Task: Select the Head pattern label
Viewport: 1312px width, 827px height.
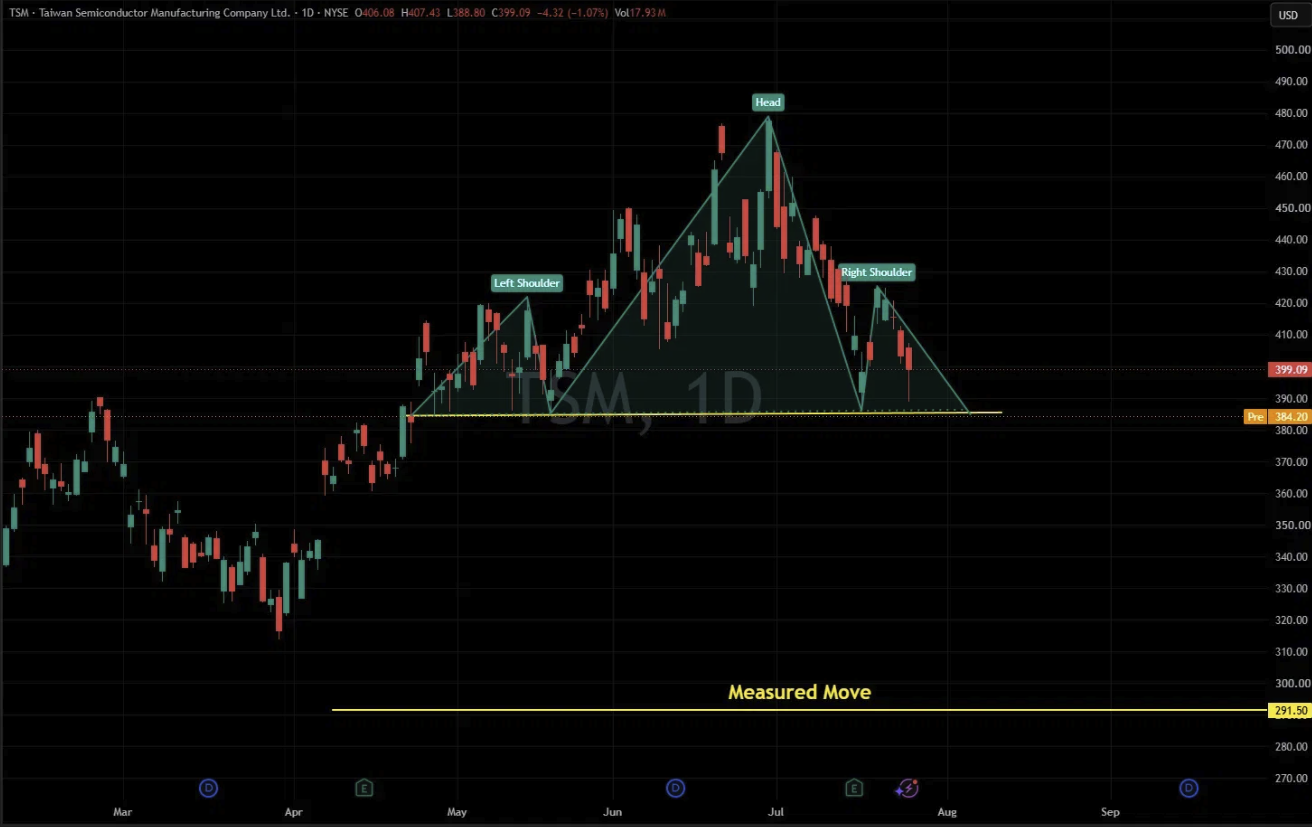Action: point(768,102)
